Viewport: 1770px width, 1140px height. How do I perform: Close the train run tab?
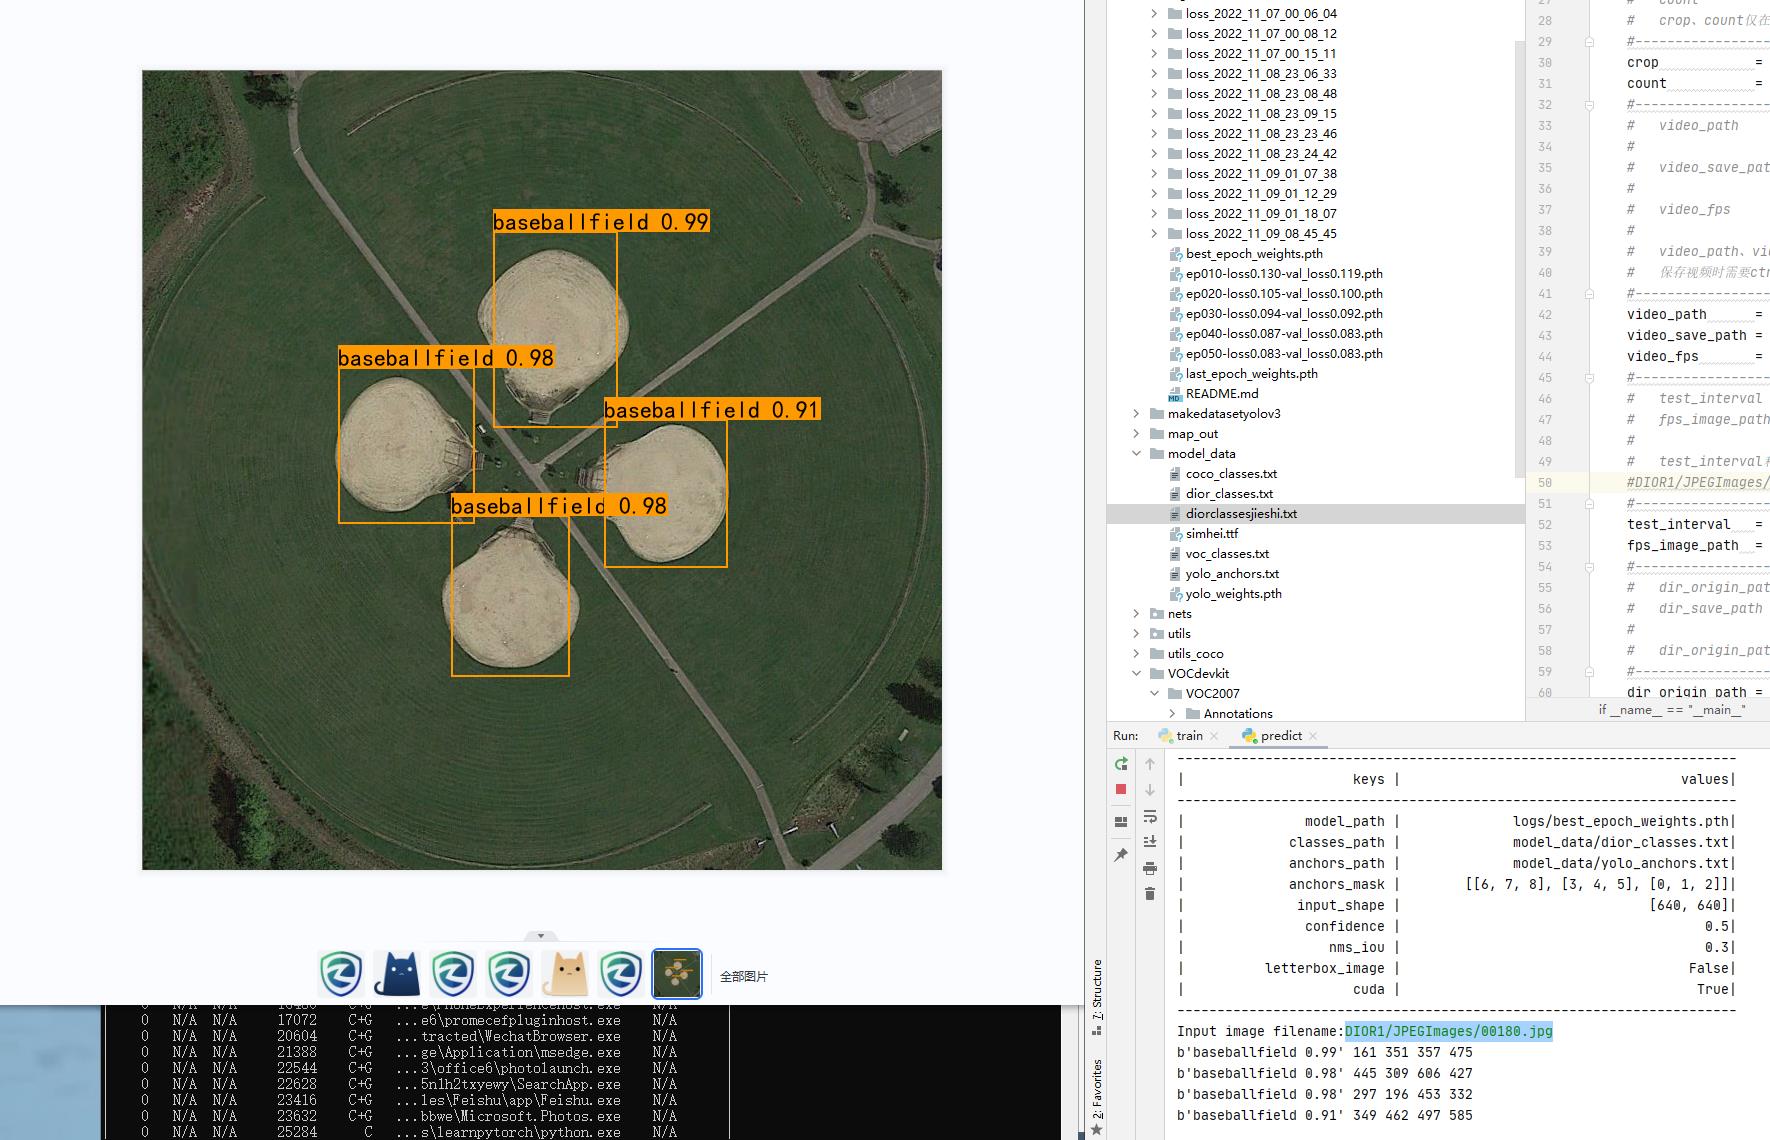[x=1214, y=736]
